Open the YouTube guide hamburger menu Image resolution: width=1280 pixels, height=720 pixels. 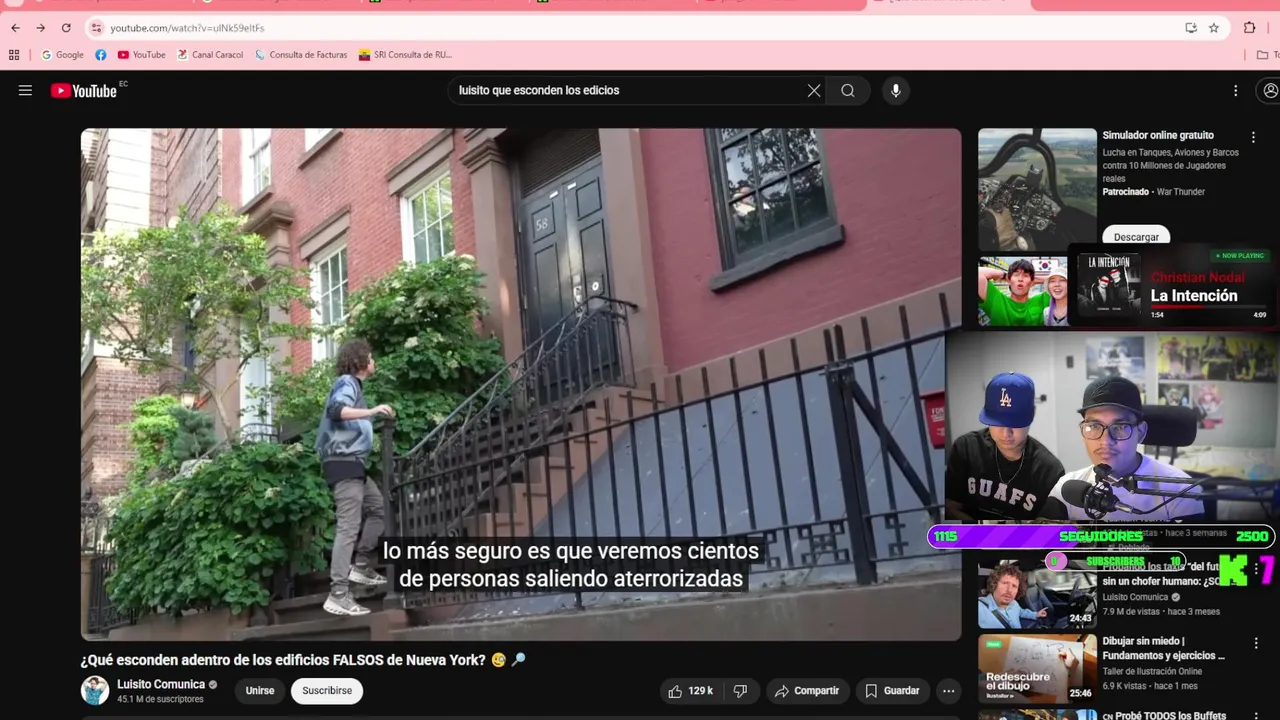pyautogui.click(x=25, y=90)
